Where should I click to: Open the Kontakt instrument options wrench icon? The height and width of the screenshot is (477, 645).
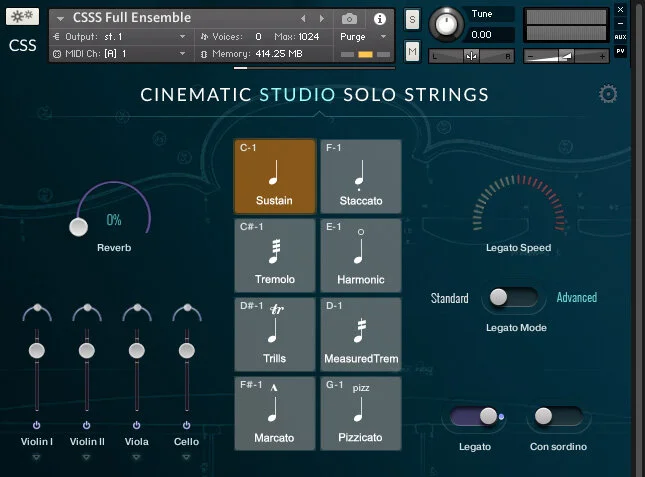22,16
